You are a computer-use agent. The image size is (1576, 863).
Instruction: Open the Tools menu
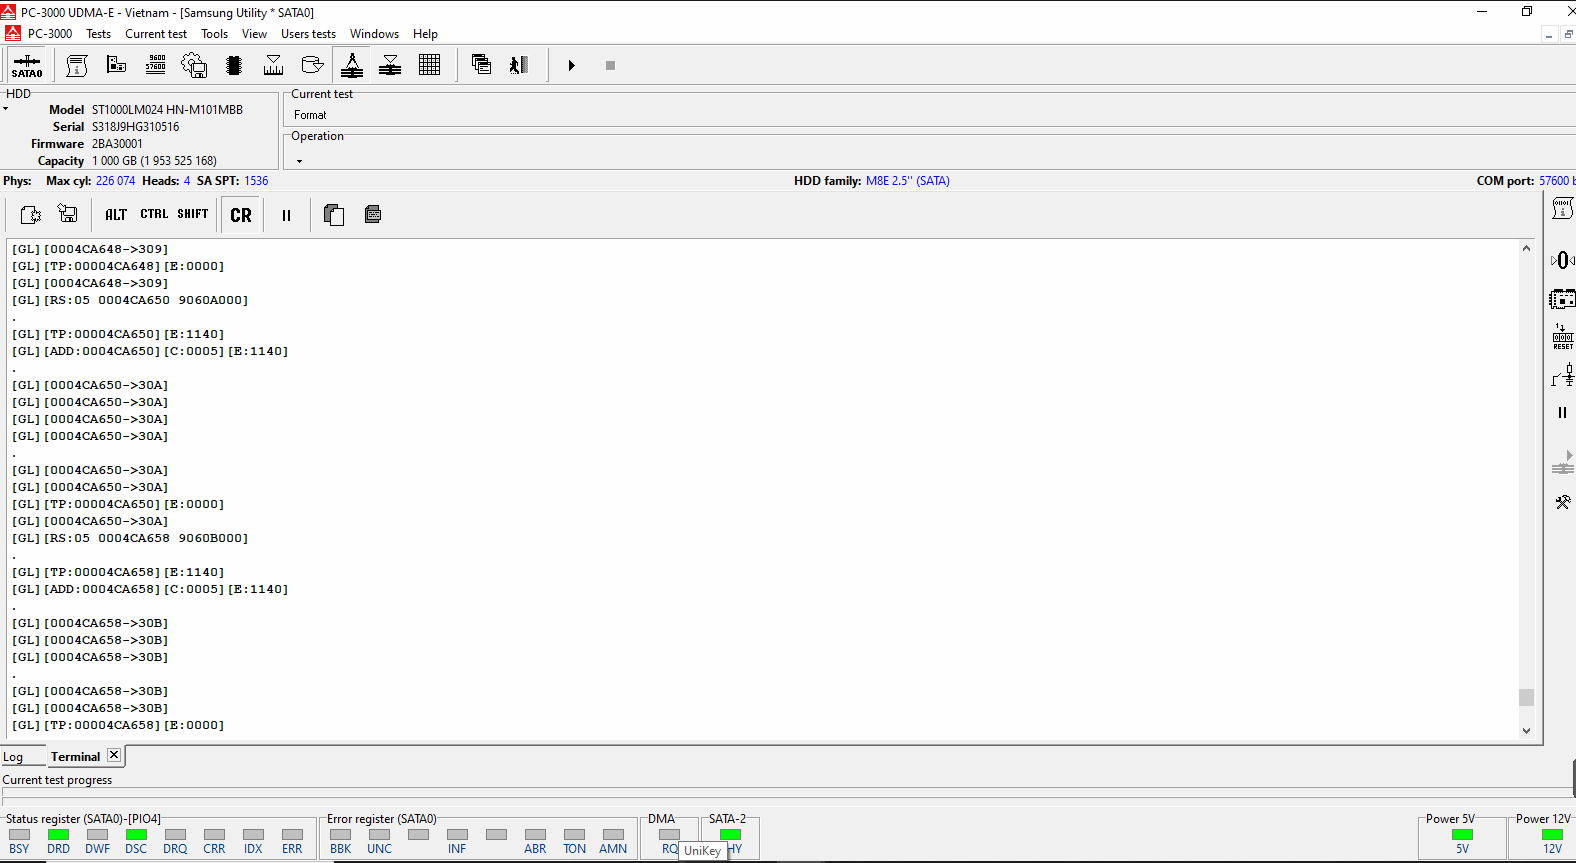tap(214, 34)
